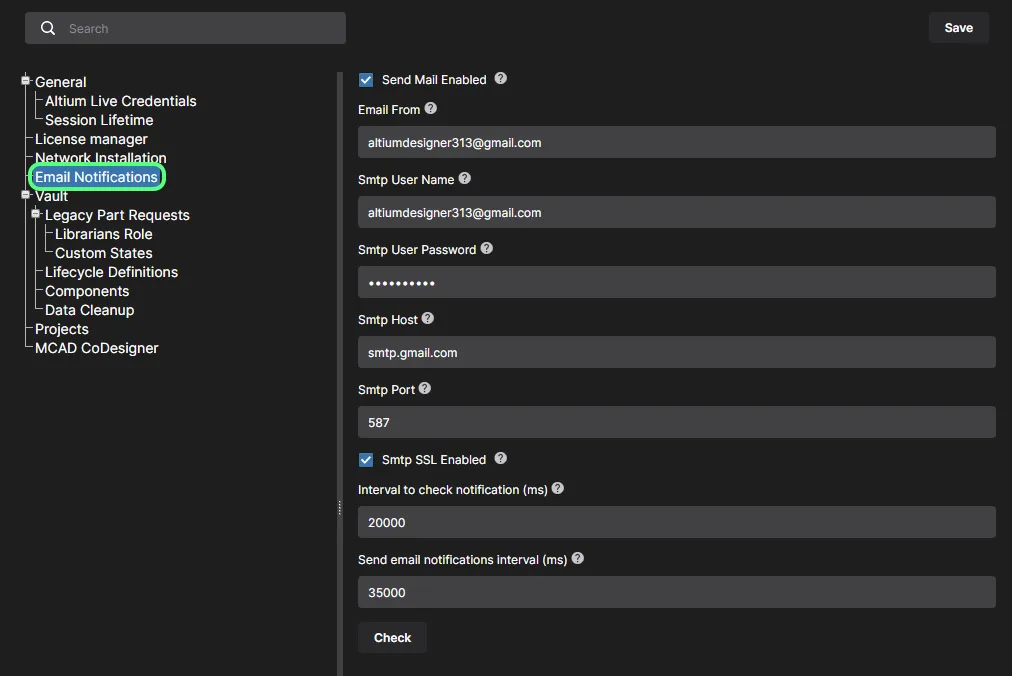Click help icon next to Smtp Host
Screen dimensions: 1012x676
pyautogui.click(x=428, y=319)
